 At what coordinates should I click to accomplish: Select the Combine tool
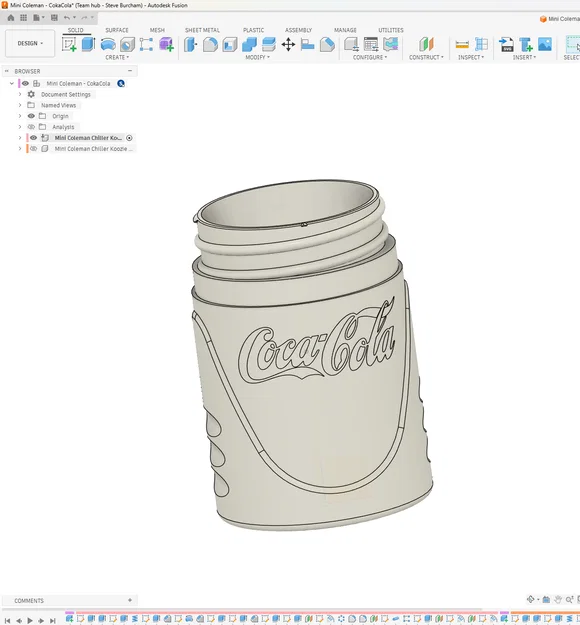coord(249,44)
